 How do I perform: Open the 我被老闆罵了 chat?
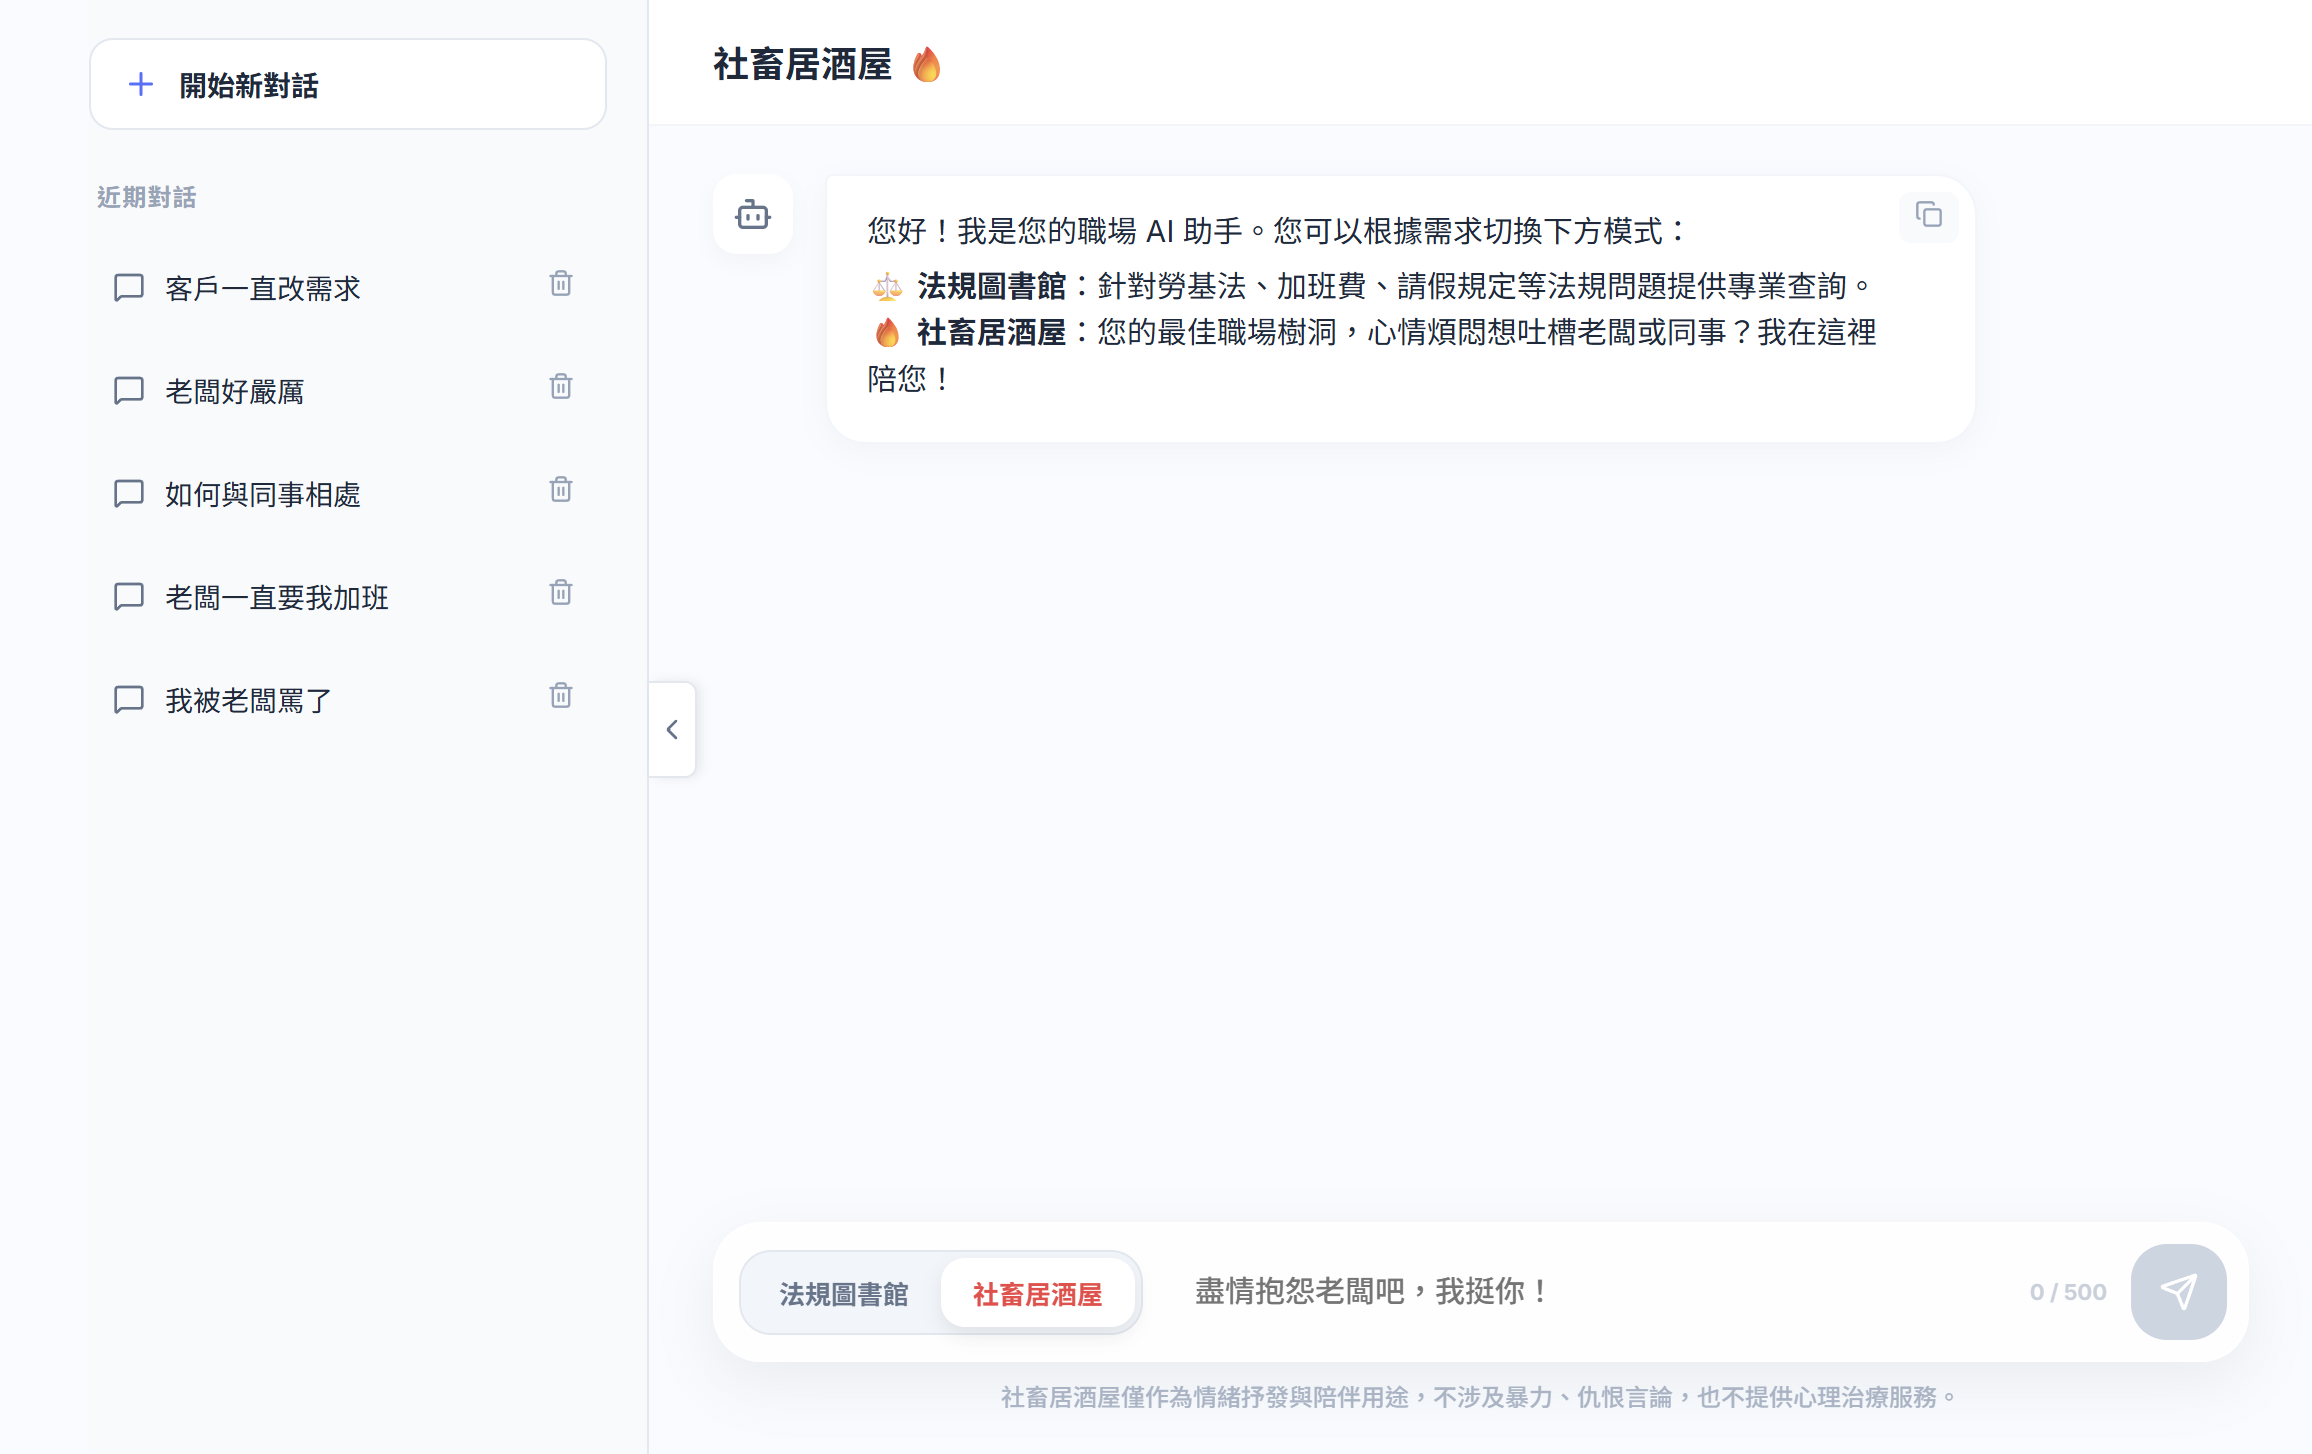248,700
